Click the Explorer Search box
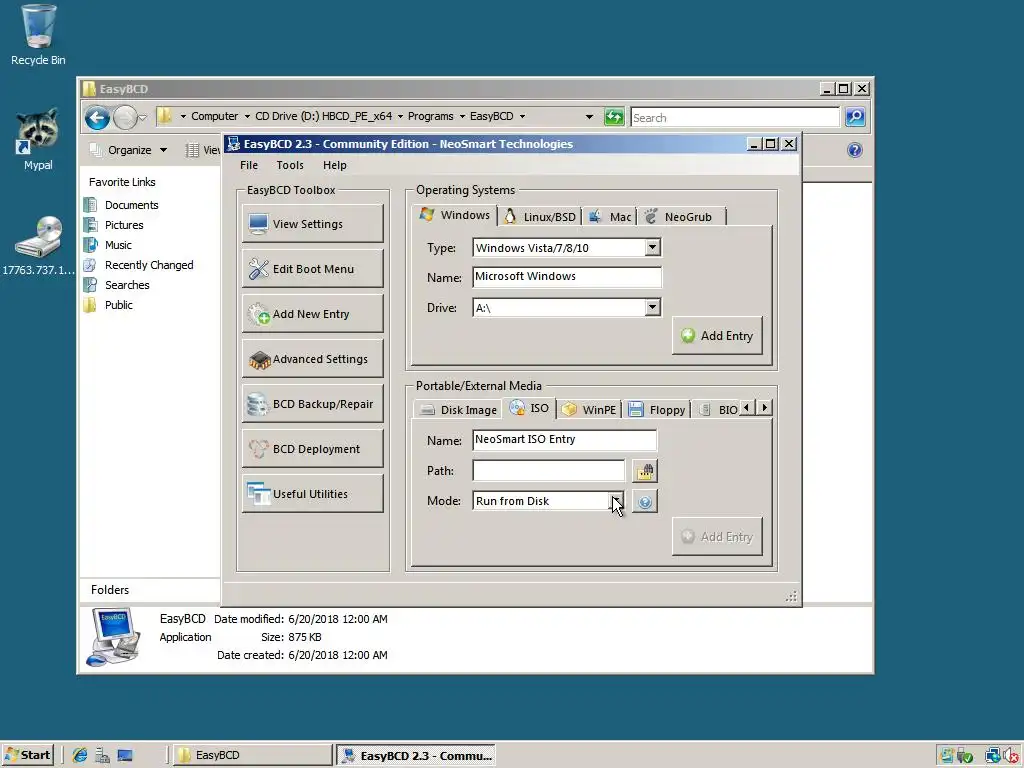 click(735, 118)
